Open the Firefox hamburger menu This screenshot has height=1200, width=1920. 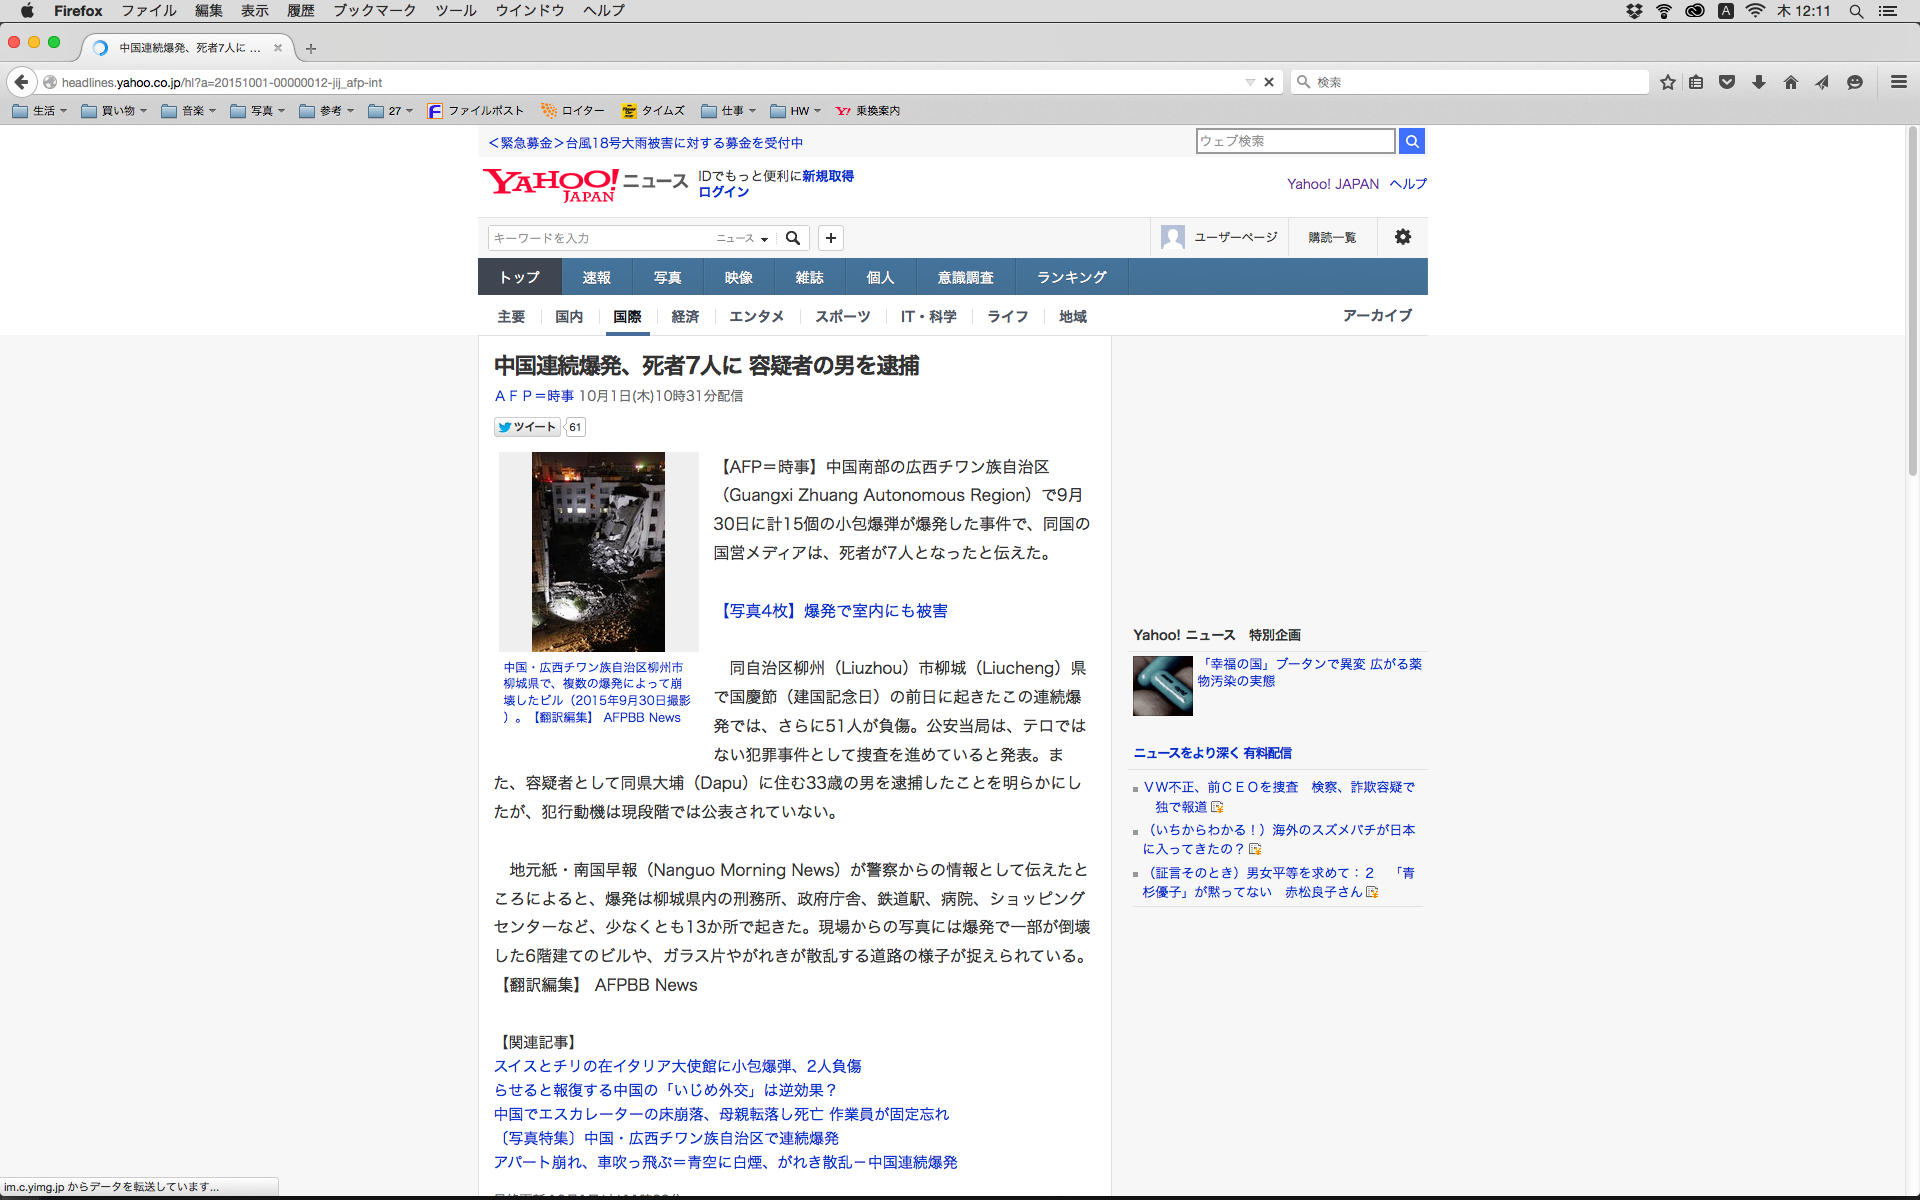click(1898, 82)
